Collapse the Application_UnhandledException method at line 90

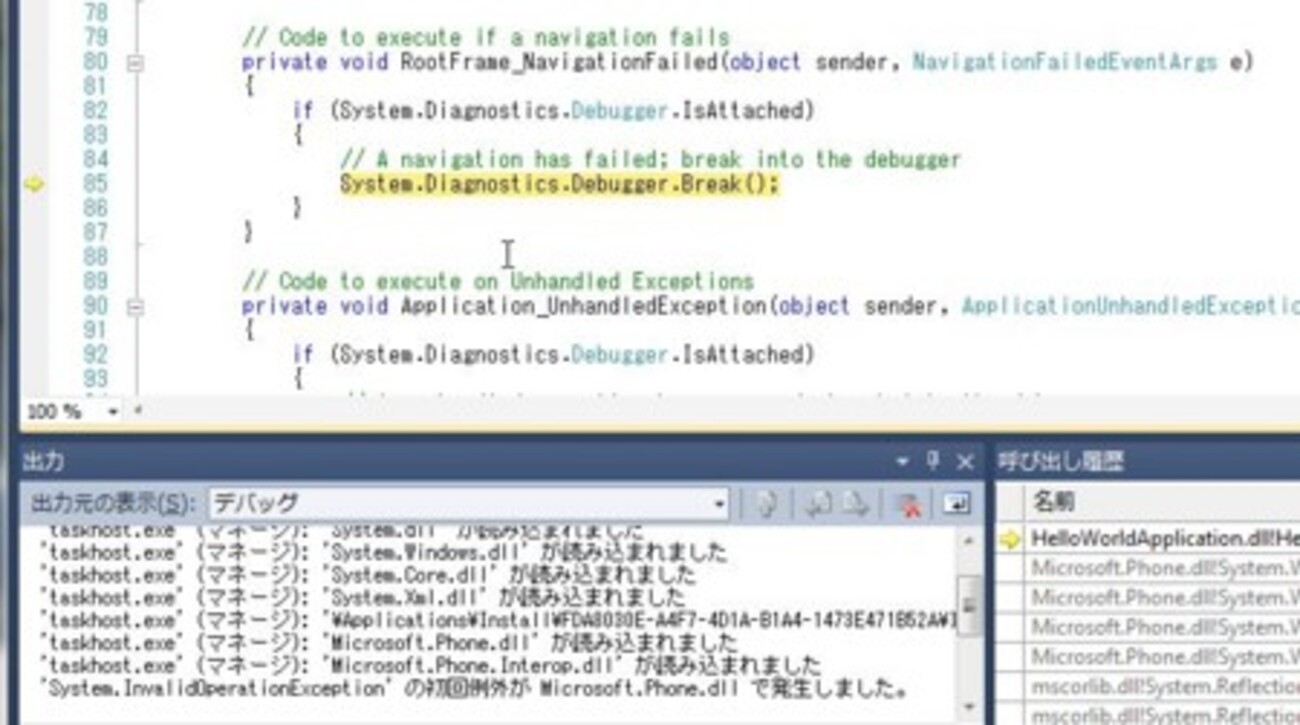point(135,307)
